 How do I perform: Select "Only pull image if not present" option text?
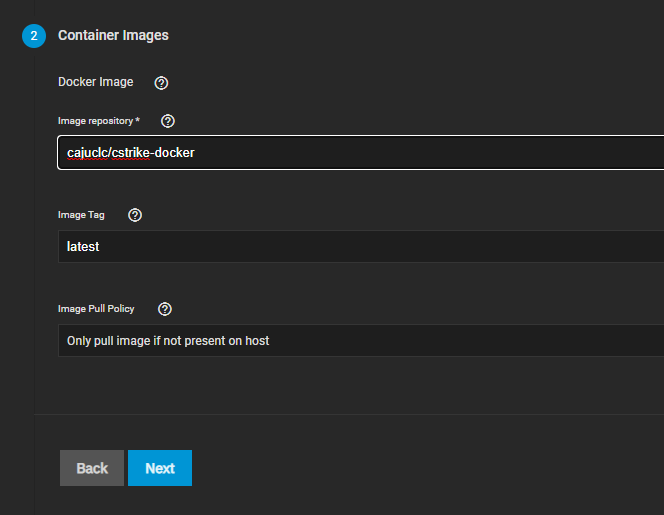[167, 340]
